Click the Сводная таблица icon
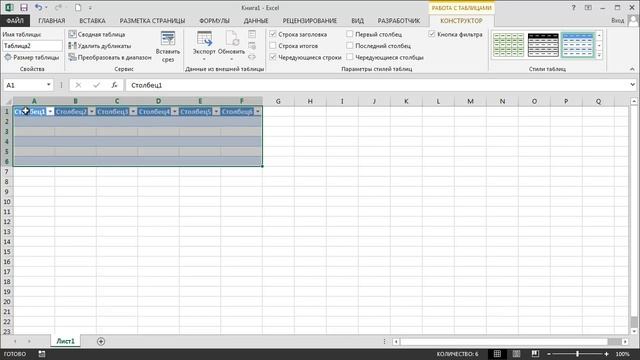Screen dimensions: 640x360 point(72,34)
